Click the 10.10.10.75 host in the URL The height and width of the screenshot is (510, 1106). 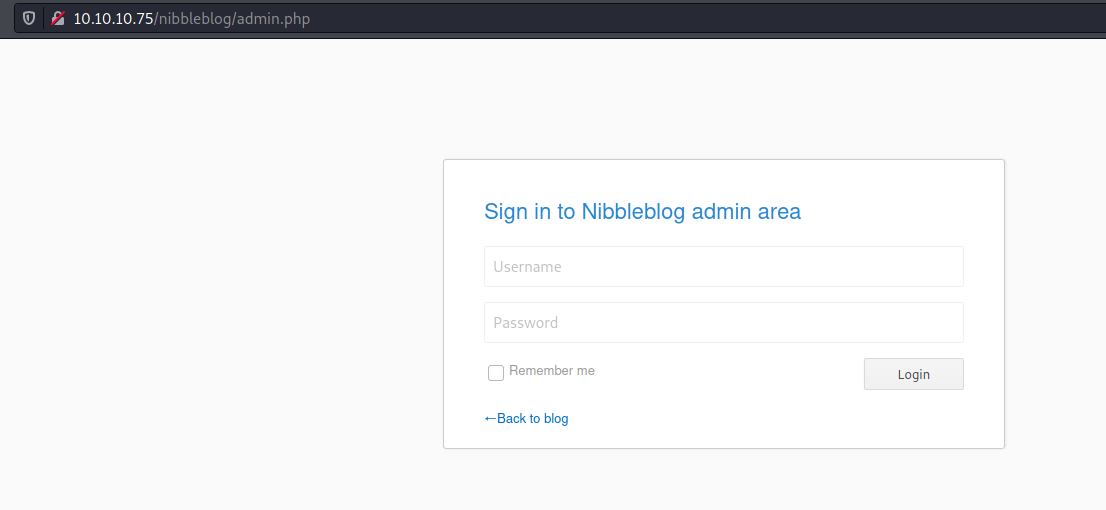pyautogui.click(x=113, y=19)
